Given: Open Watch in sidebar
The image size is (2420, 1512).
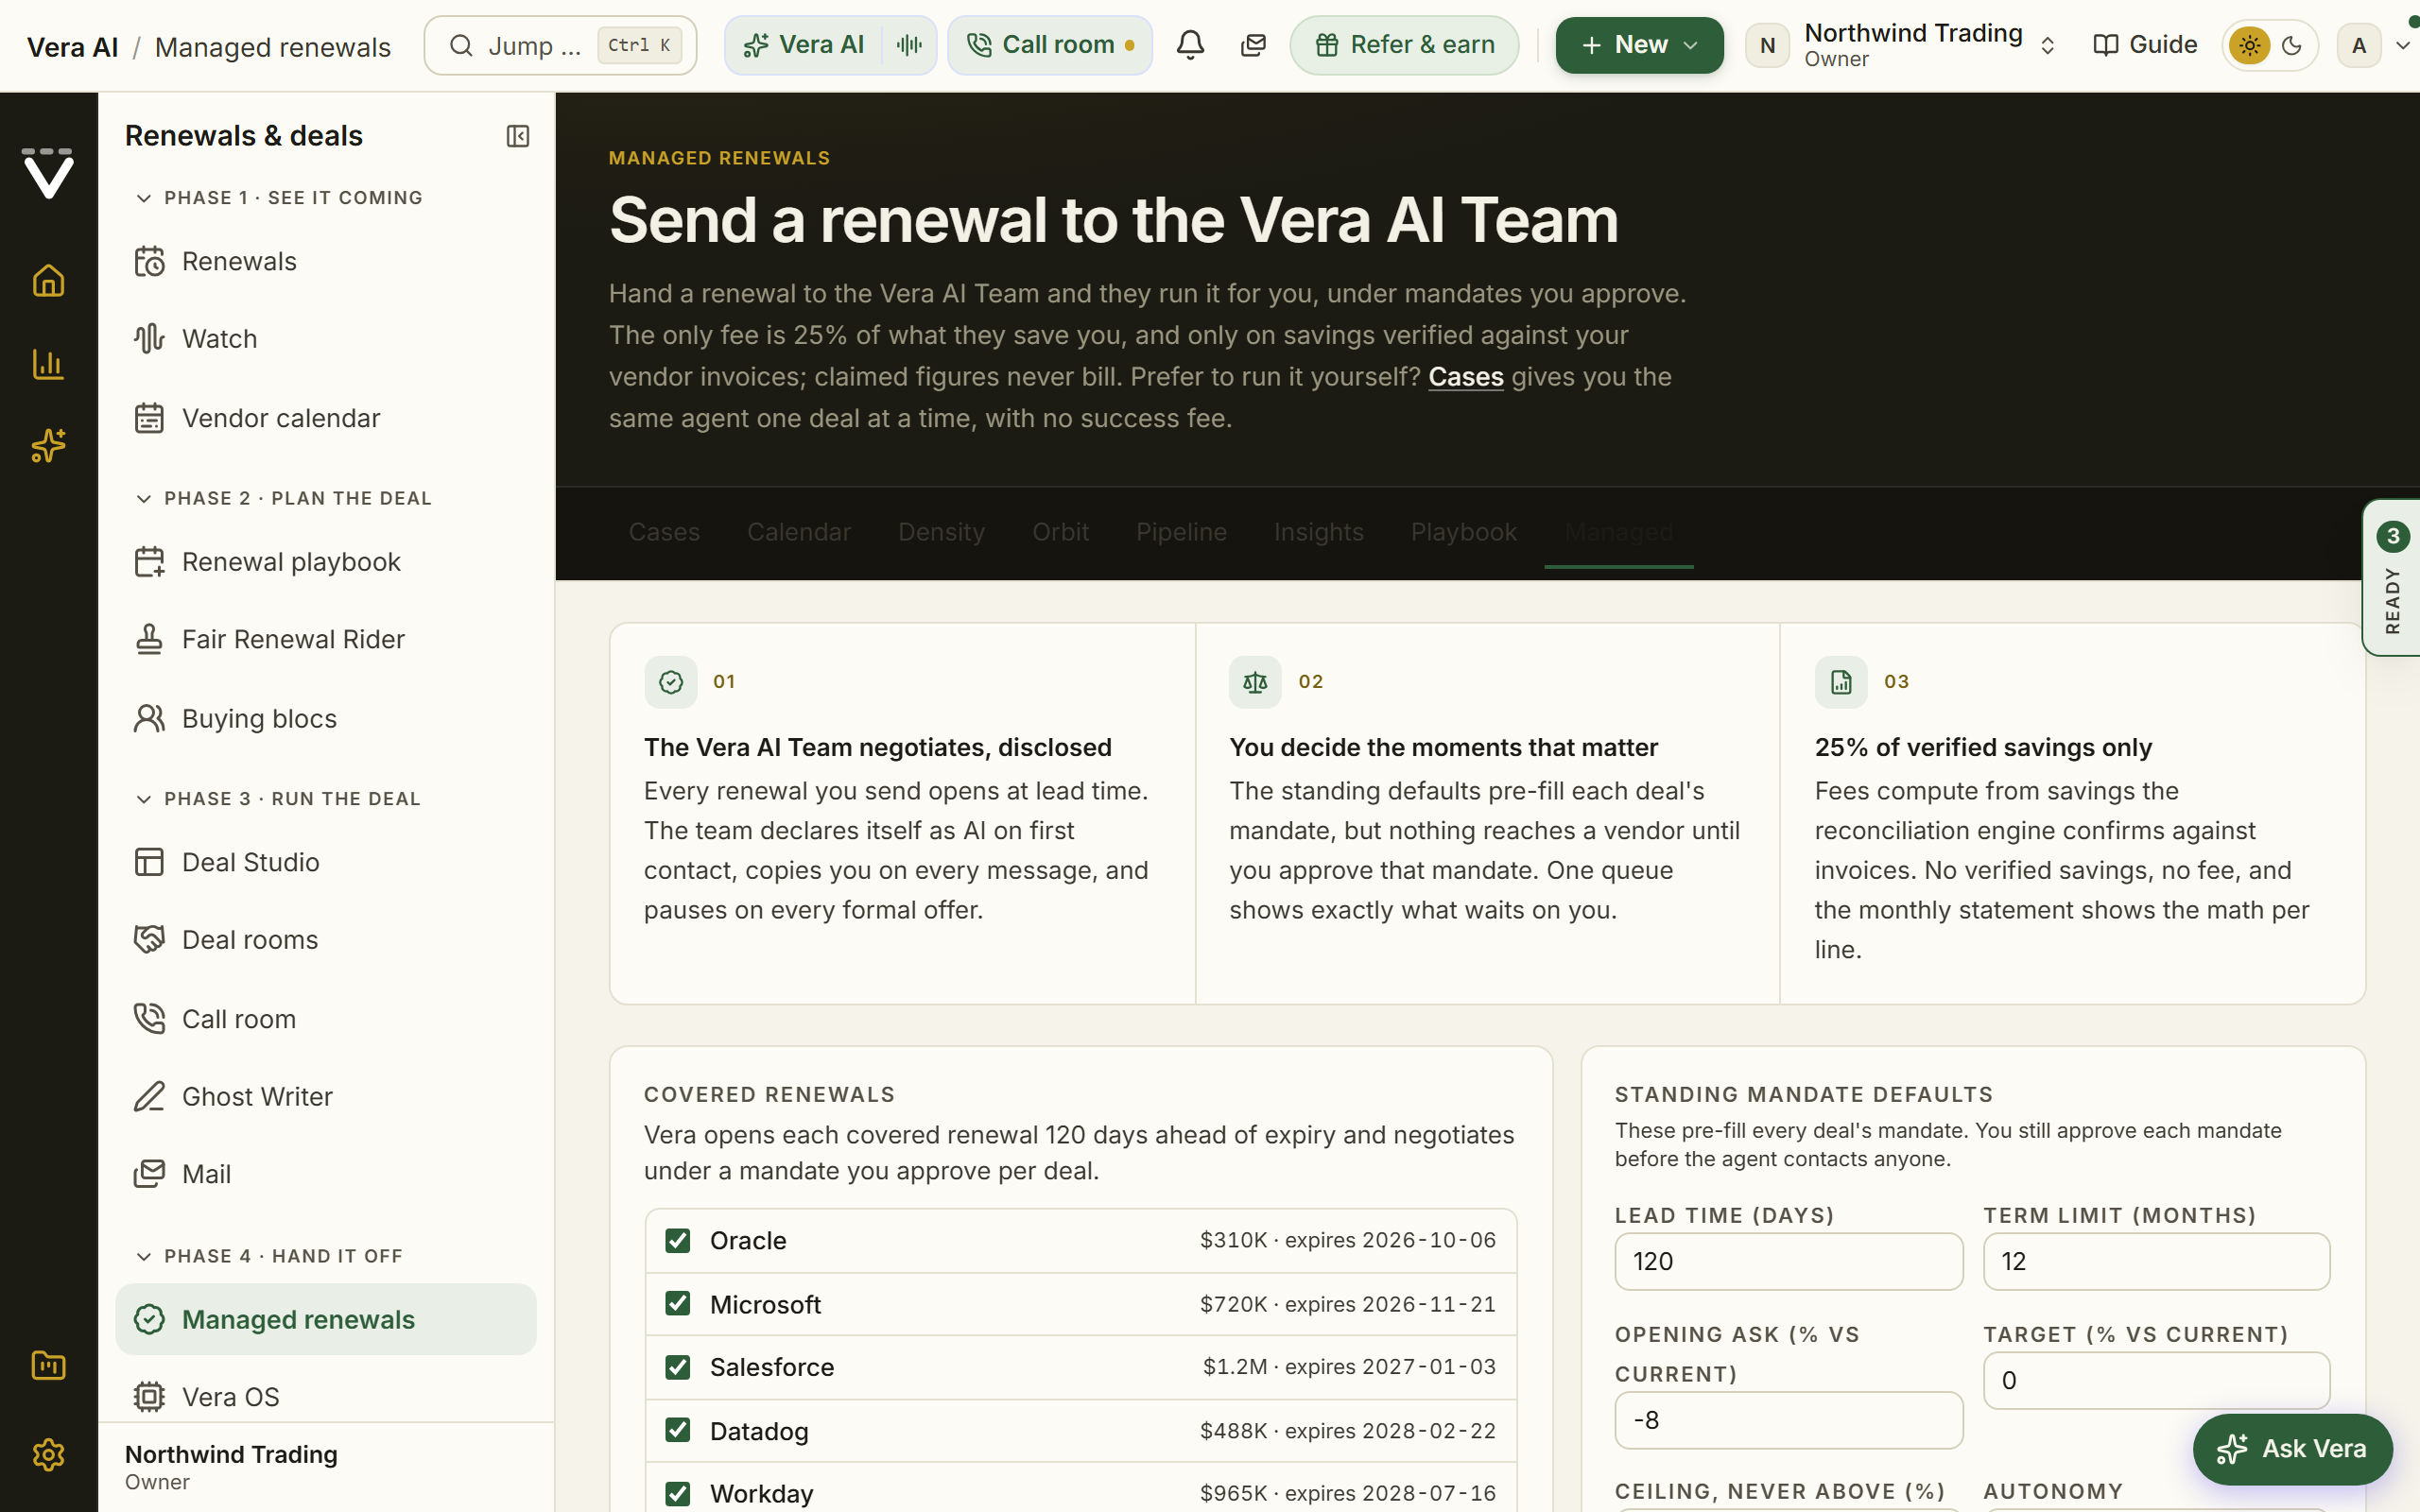Looking at the screenshot, I should click(x=326, y=339).
